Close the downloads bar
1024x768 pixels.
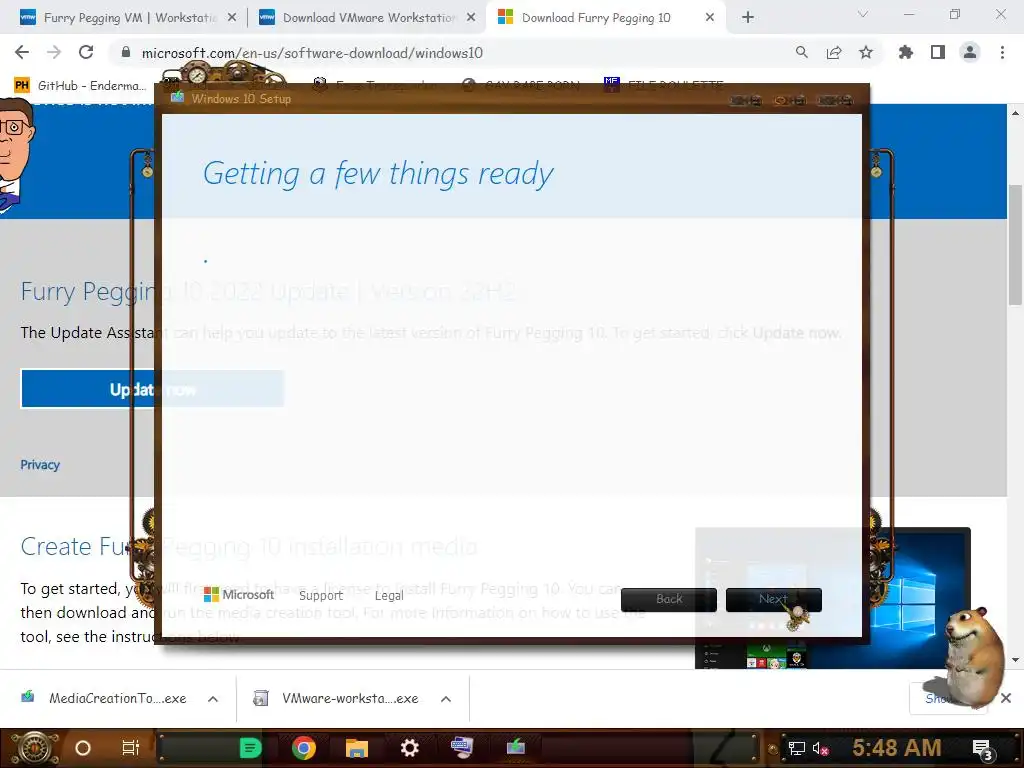click(1006, 698)
